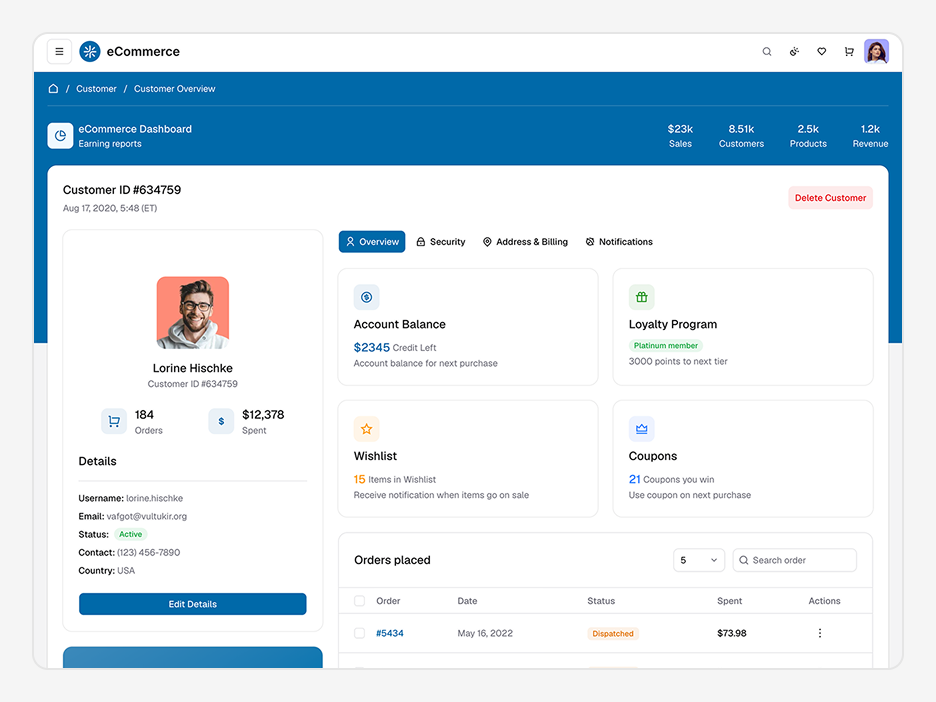Click the 2.5k Products stat
Image resolution: width=936 pixels, height=702 pixels.
coord(808,136)
